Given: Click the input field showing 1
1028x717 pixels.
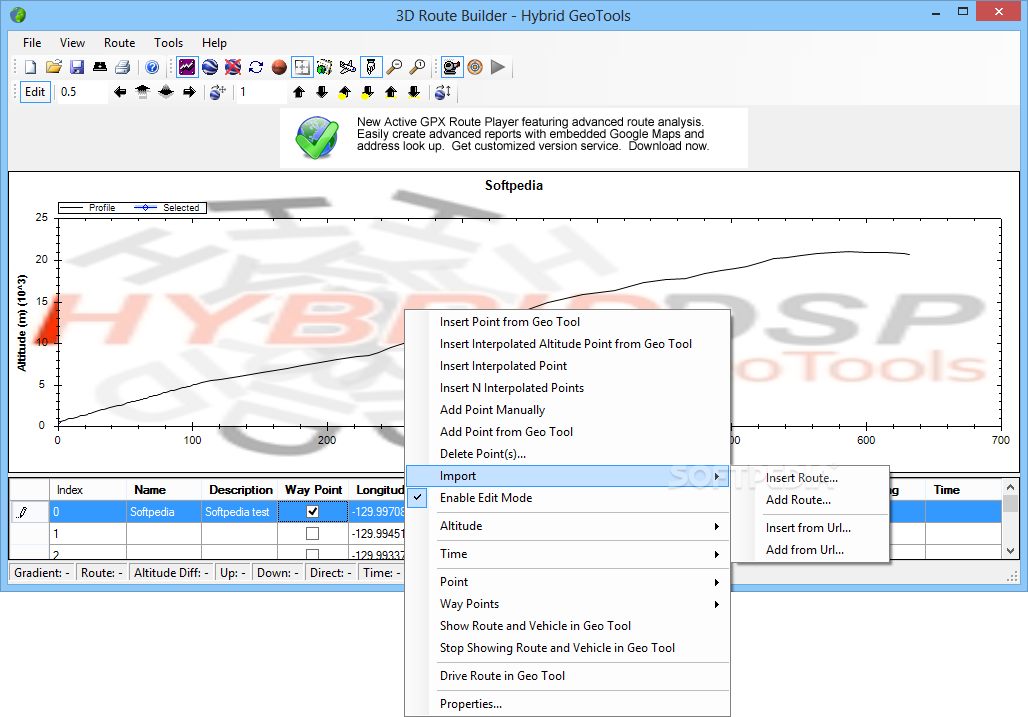Looking at the screenshot, I should (x=262, y=92).
